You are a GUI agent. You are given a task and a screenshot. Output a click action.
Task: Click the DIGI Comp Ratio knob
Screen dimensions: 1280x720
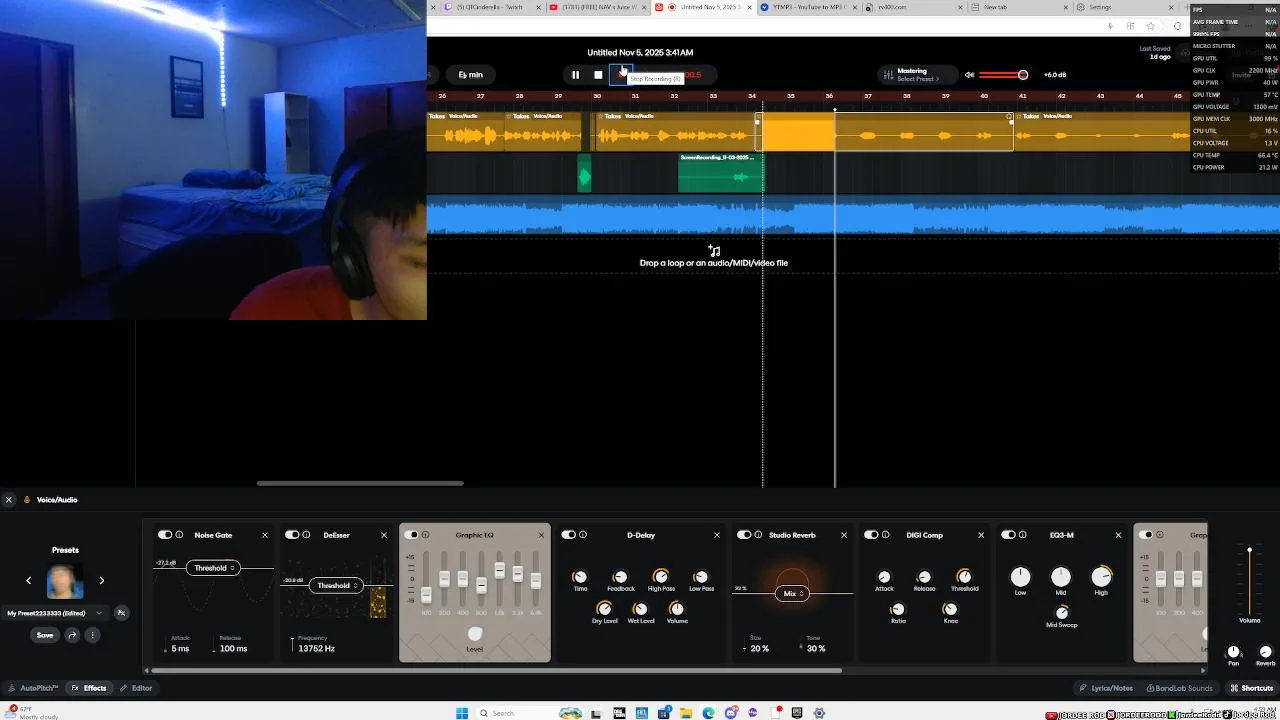tap(898, 609)
